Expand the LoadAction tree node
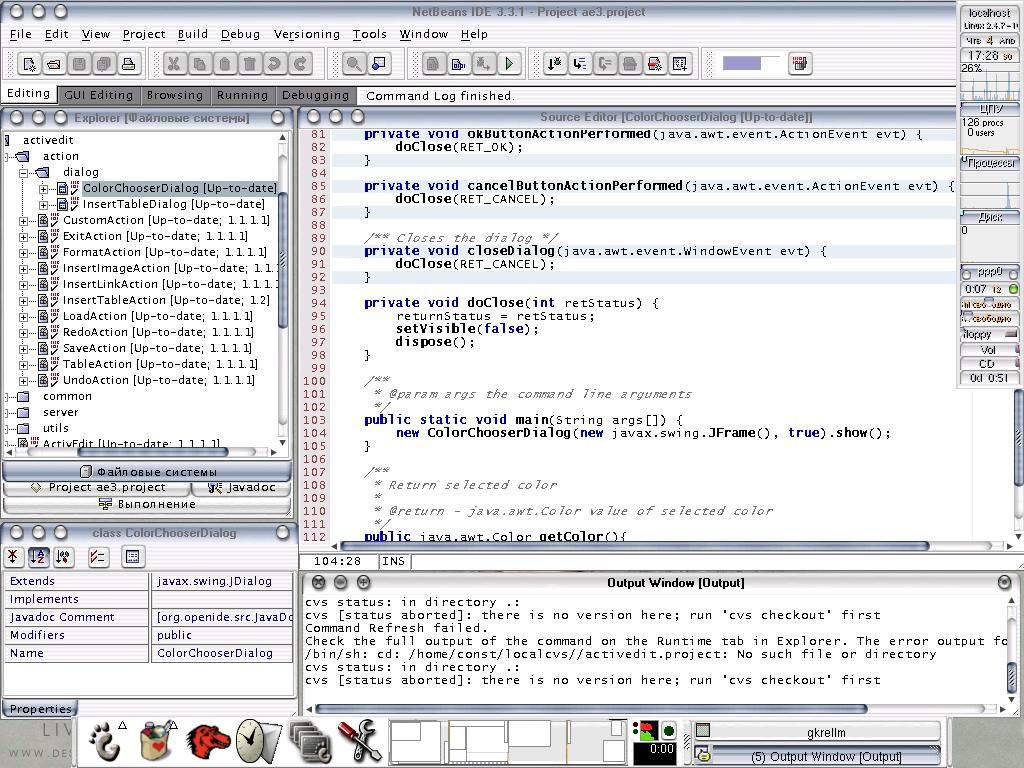The width and height of the screenshot is (1024, 768). pos(24,317)
